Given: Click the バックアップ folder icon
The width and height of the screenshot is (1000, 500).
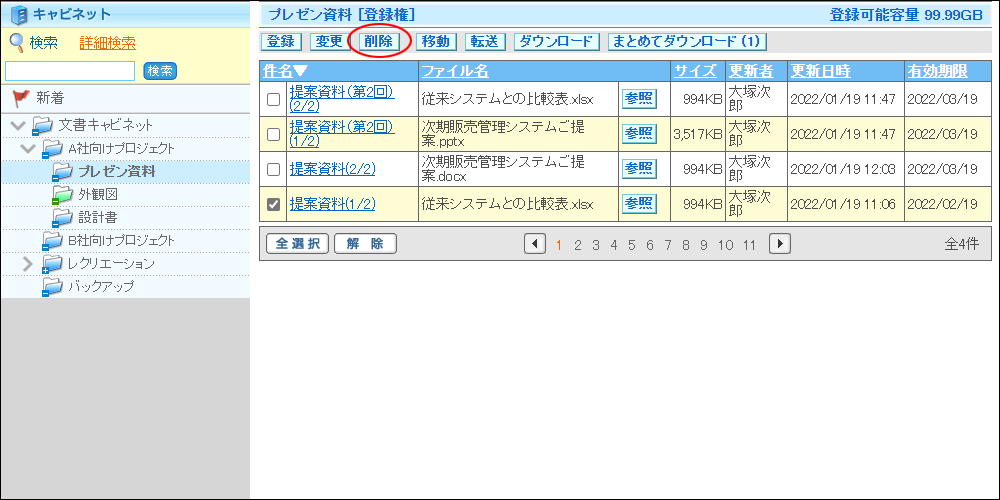Looking at the screenshot, I should [51, 287].
